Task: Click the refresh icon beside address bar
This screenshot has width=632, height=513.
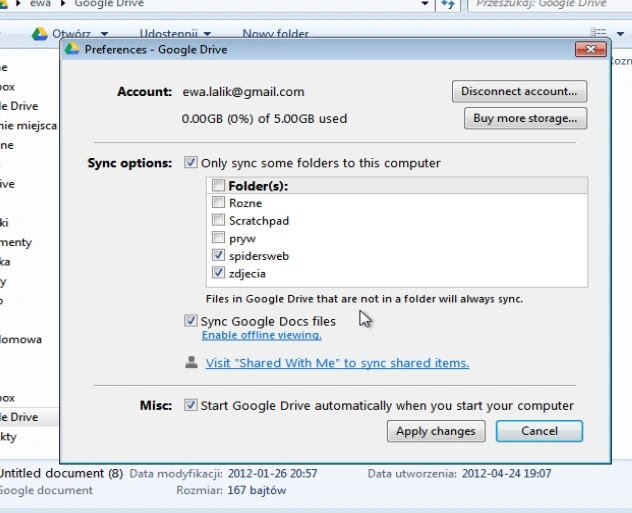Action: (448, 4)
